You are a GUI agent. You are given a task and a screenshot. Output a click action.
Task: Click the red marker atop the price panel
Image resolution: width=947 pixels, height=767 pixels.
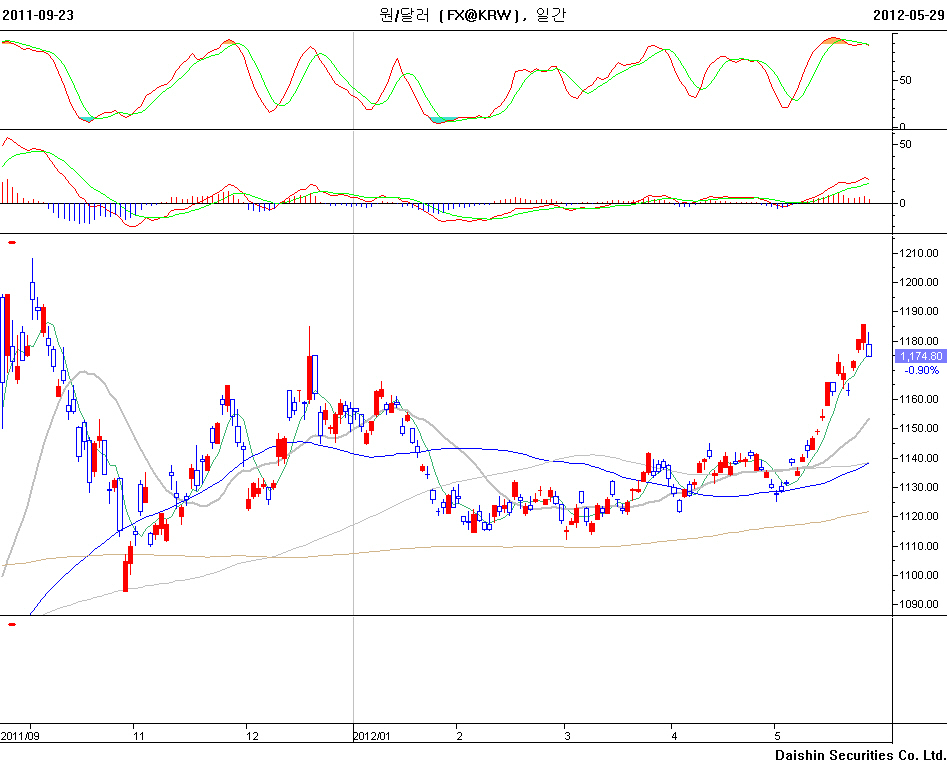point(11,242)
